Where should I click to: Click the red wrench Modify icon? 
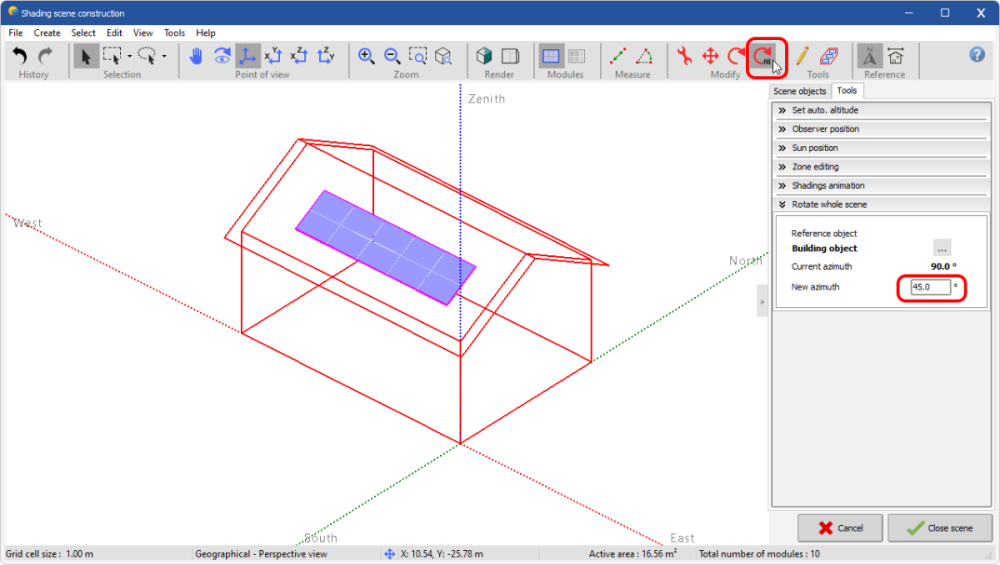tap(685, 56)
